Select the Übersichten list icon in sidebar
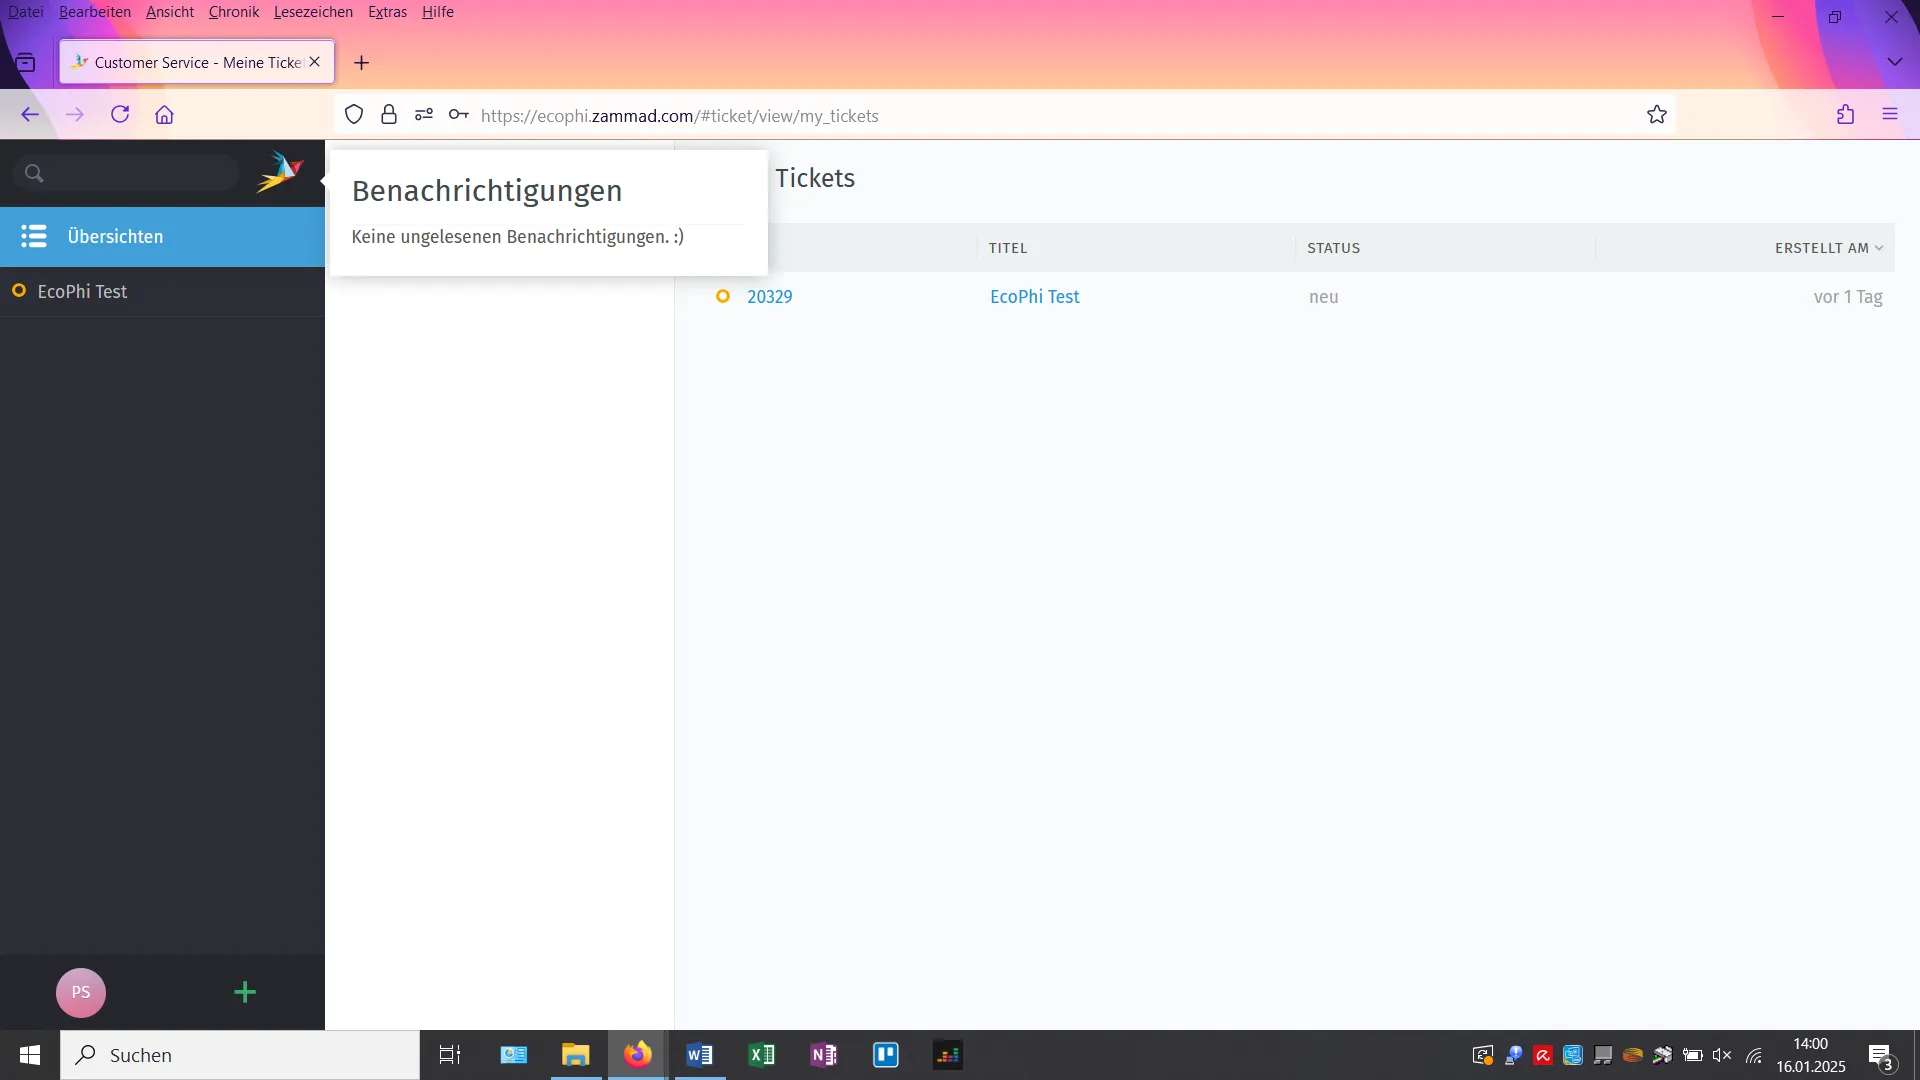1920x1080 pixels. point(34,237)
